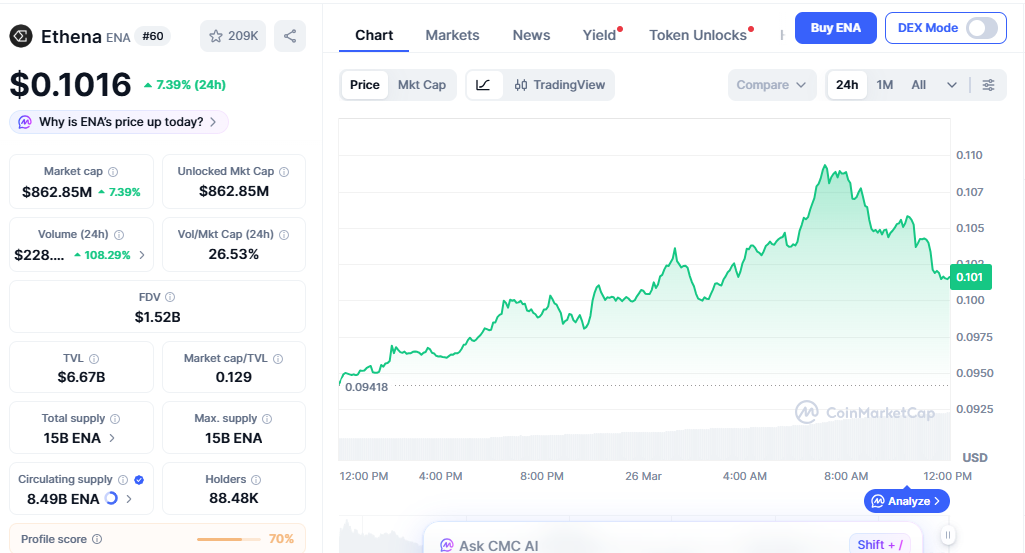
Task: Click the 88.48K holders value
Action: pos(233,498)
